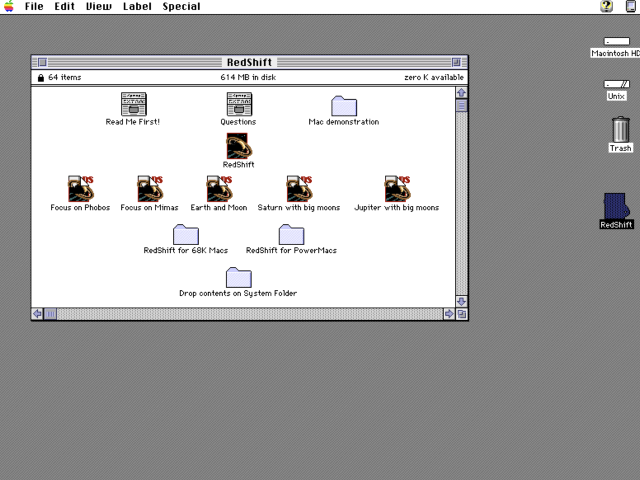Click the RedShift window close box

tap(42, 62)
